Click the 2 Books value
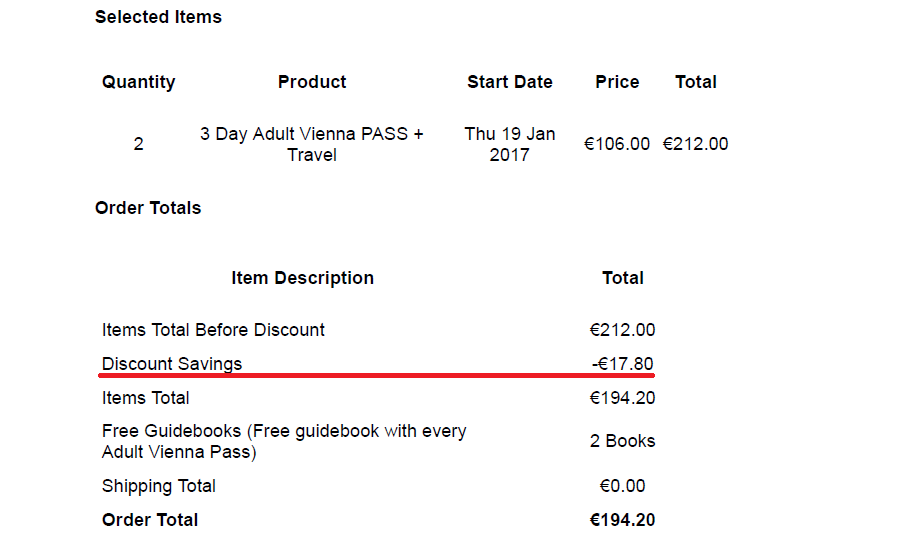Image resolution: width=902 pixels, height=538 pixels. [622, 441]
